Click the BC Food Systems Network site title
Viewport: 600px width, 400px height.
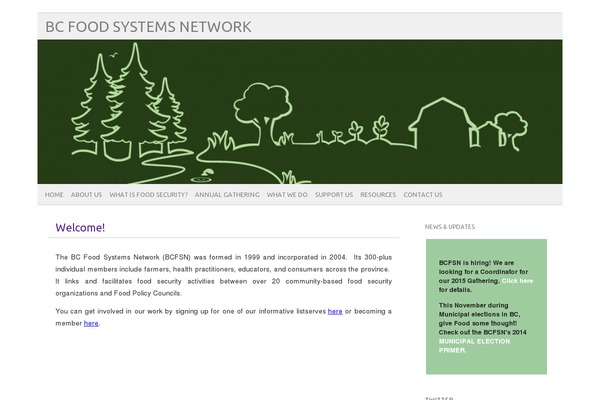(x=148, y=27)
